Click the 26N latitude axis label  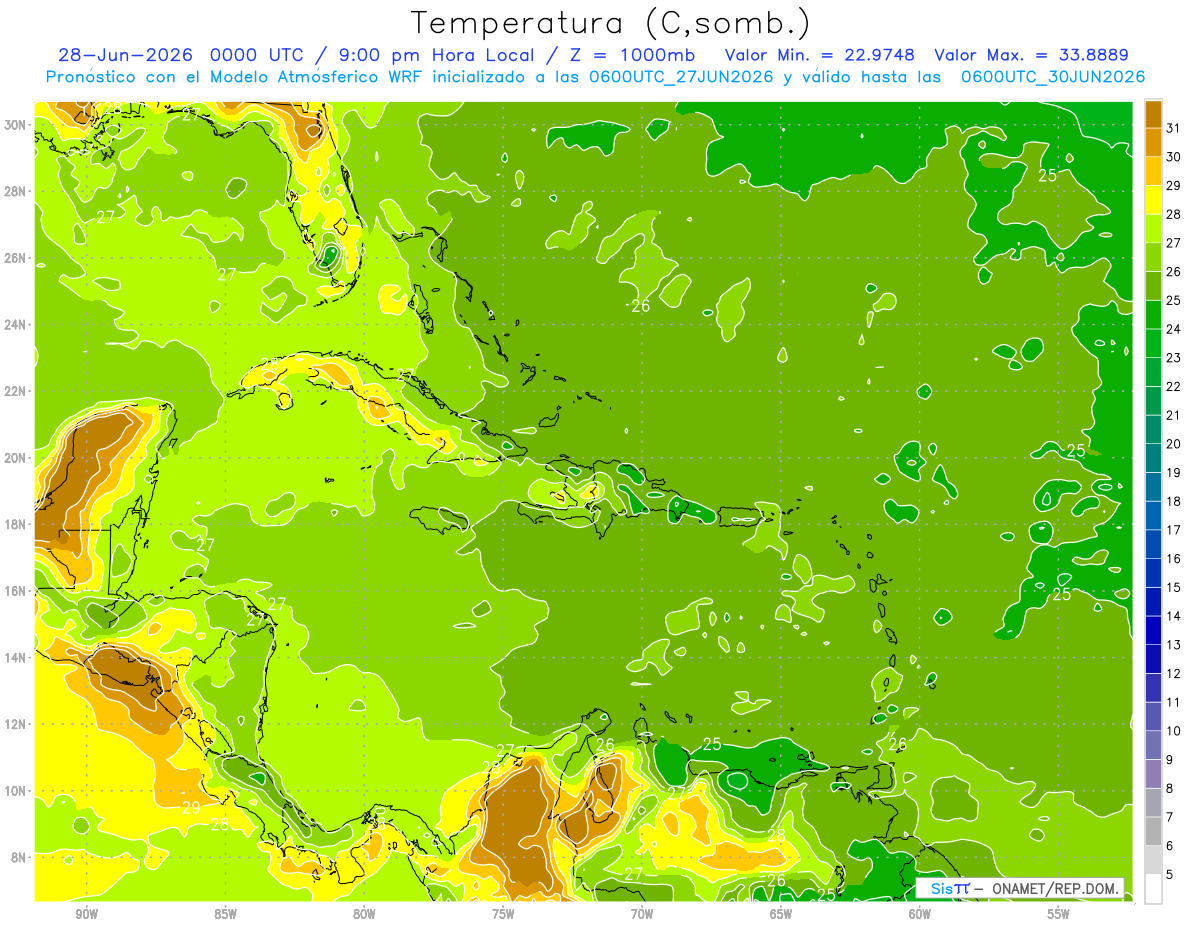pyautogui.click(x=17, y=258)
